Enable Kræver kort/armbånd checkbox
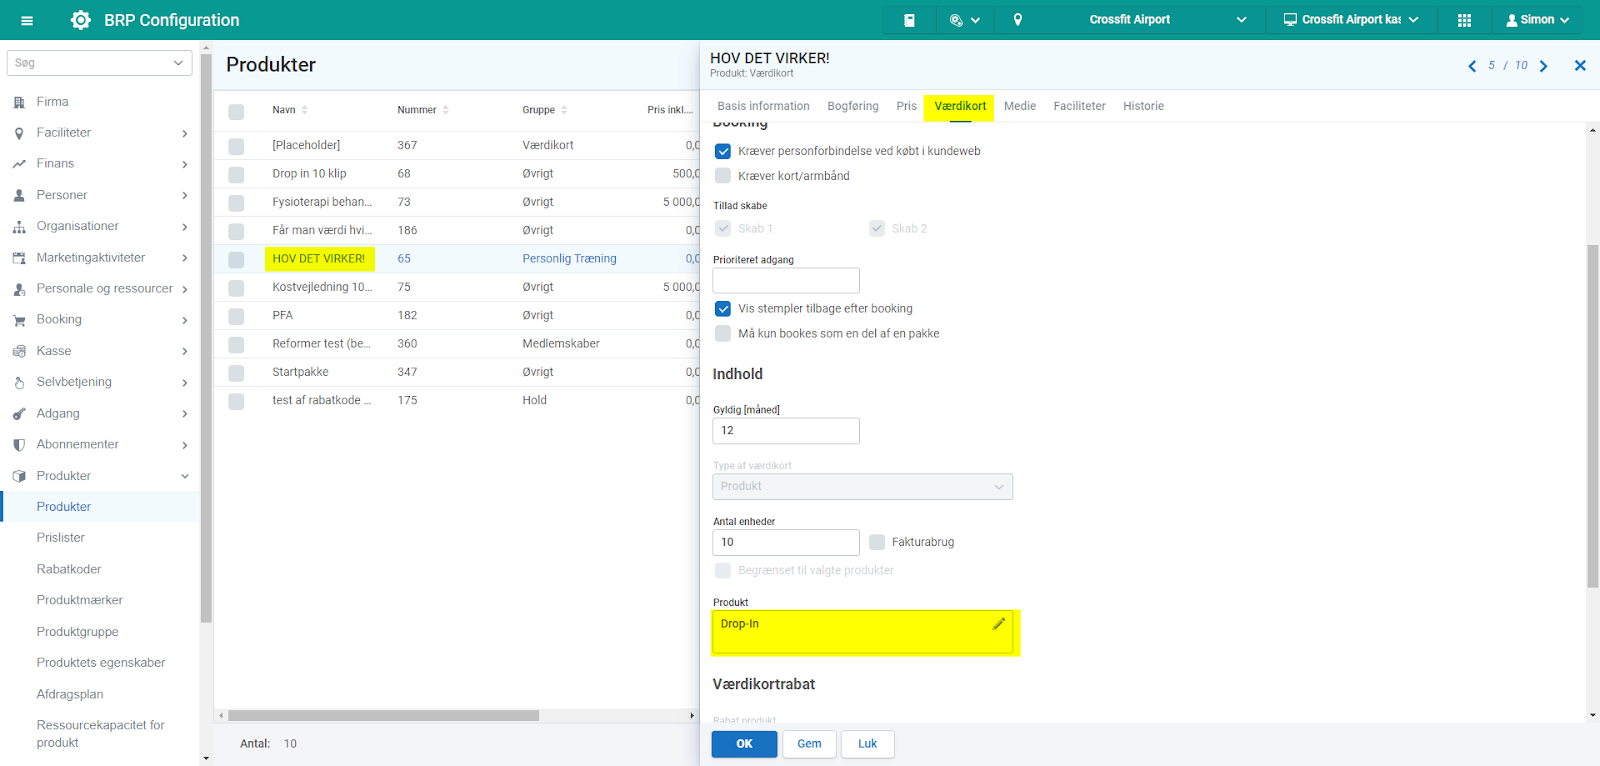This screenshot has height=766, width=1600. [x=723, y=176]
